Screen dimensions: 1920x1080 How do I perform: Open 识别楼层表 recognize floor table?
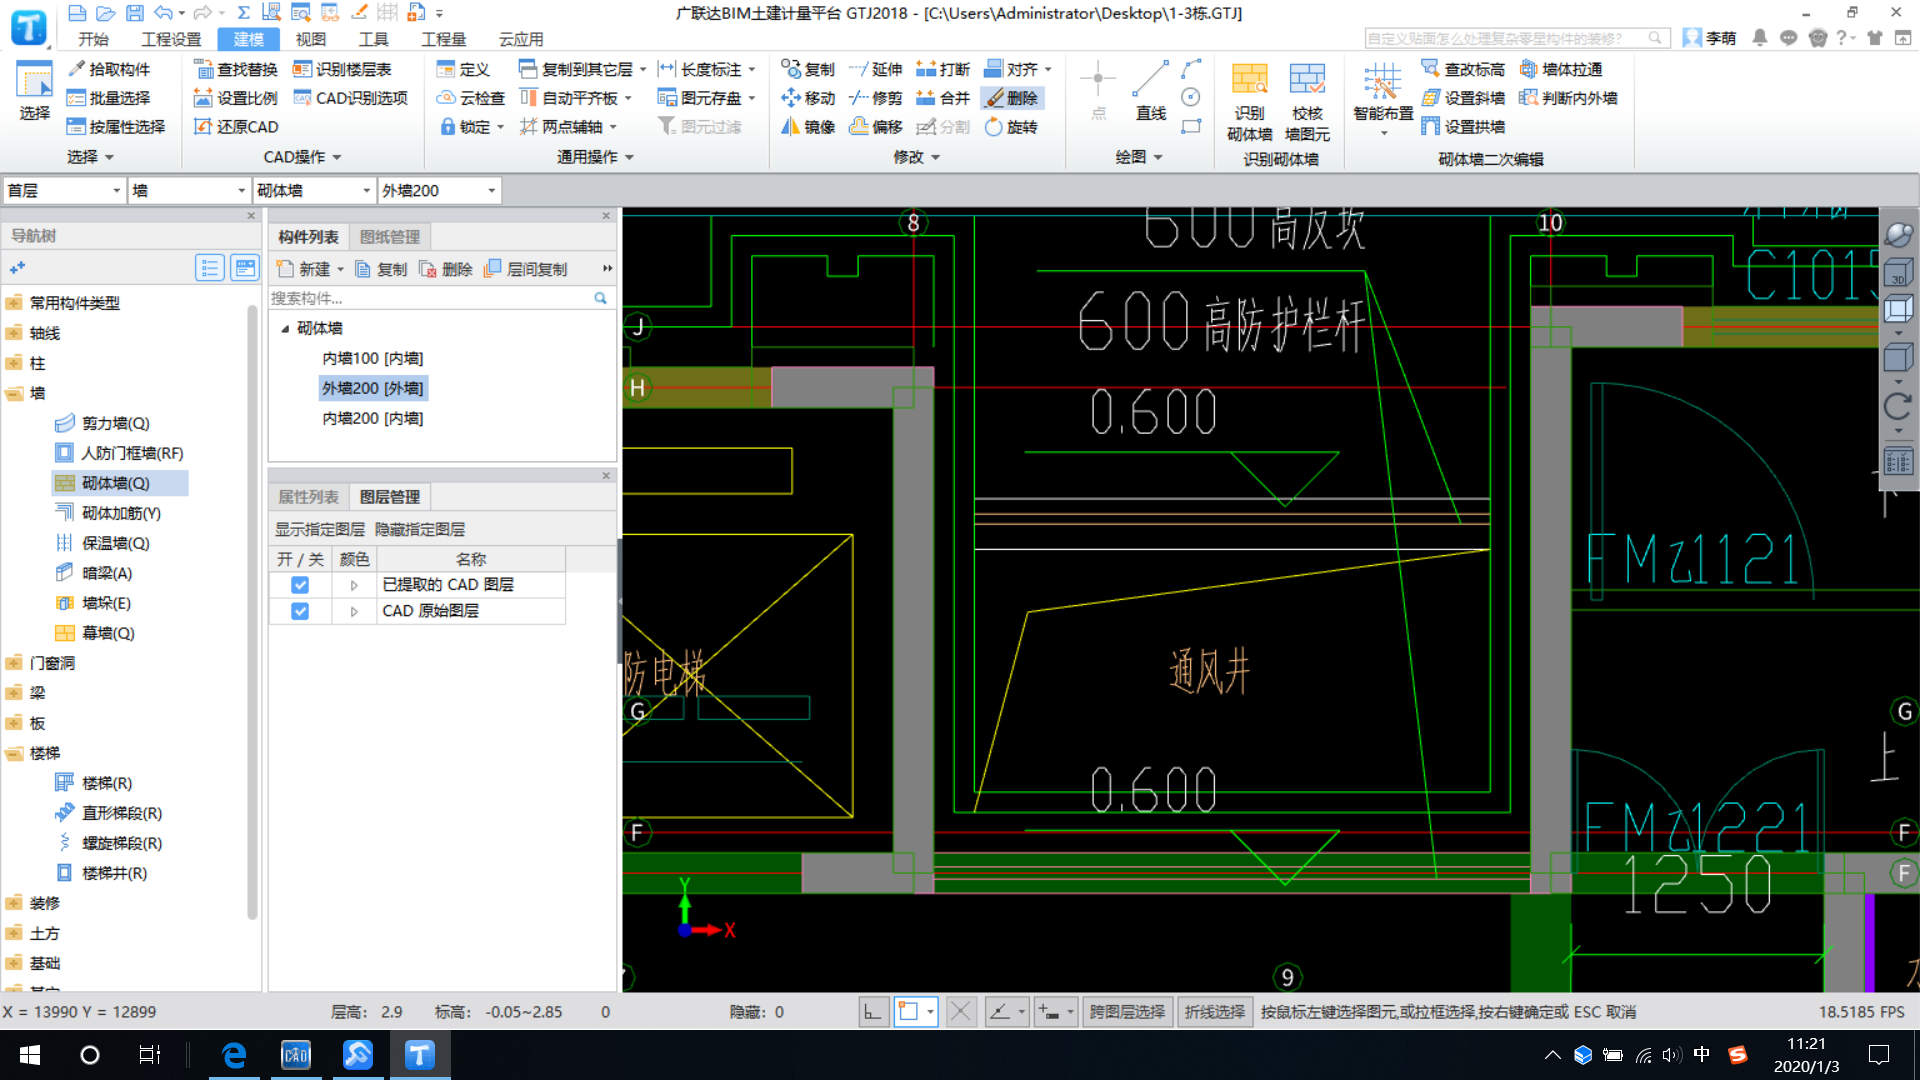pyautogui.click(x=342, y=69)
